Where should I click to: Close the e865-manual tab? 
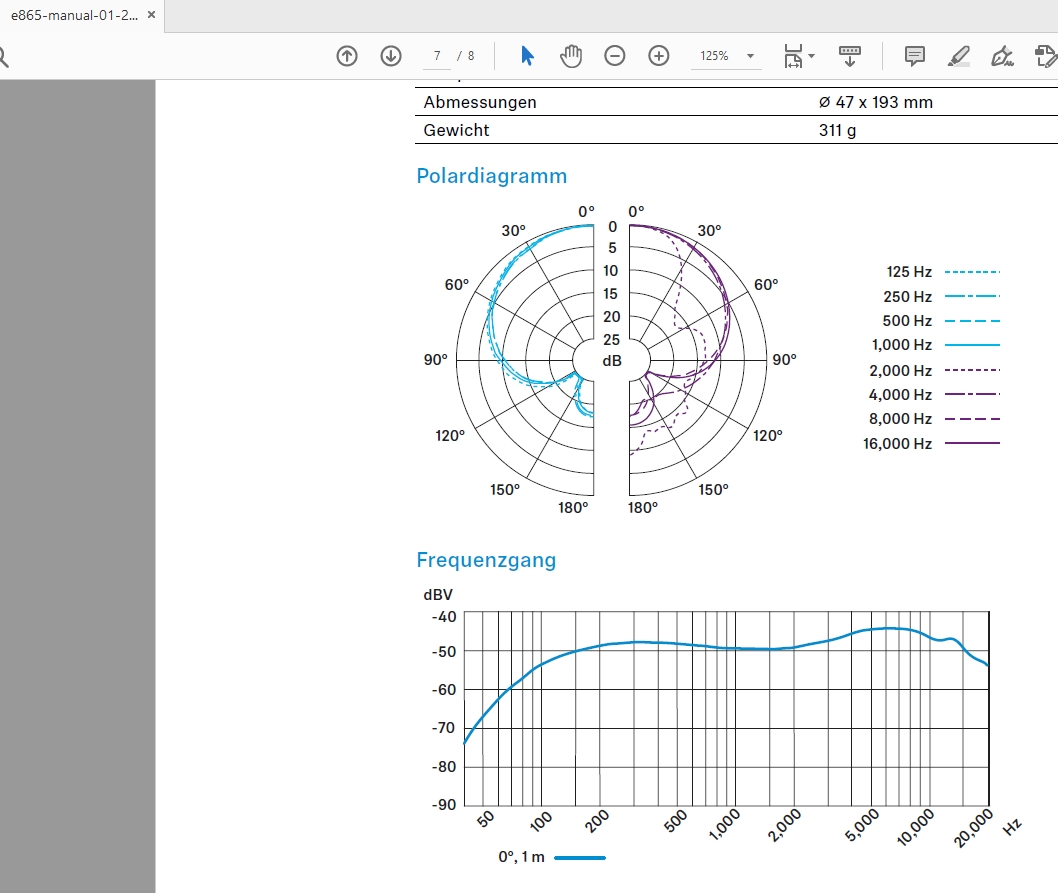(x=151, y=16)
